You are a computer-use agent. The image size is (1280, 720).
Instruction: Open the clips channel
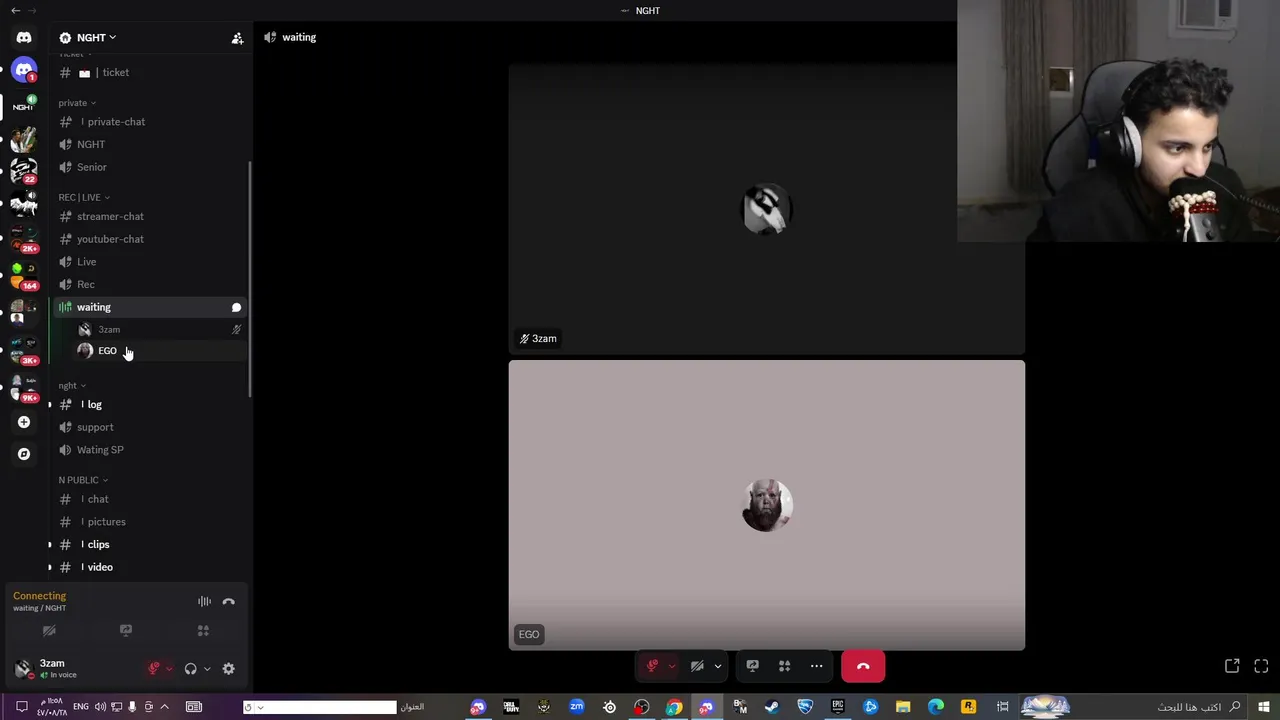[150, 545]
